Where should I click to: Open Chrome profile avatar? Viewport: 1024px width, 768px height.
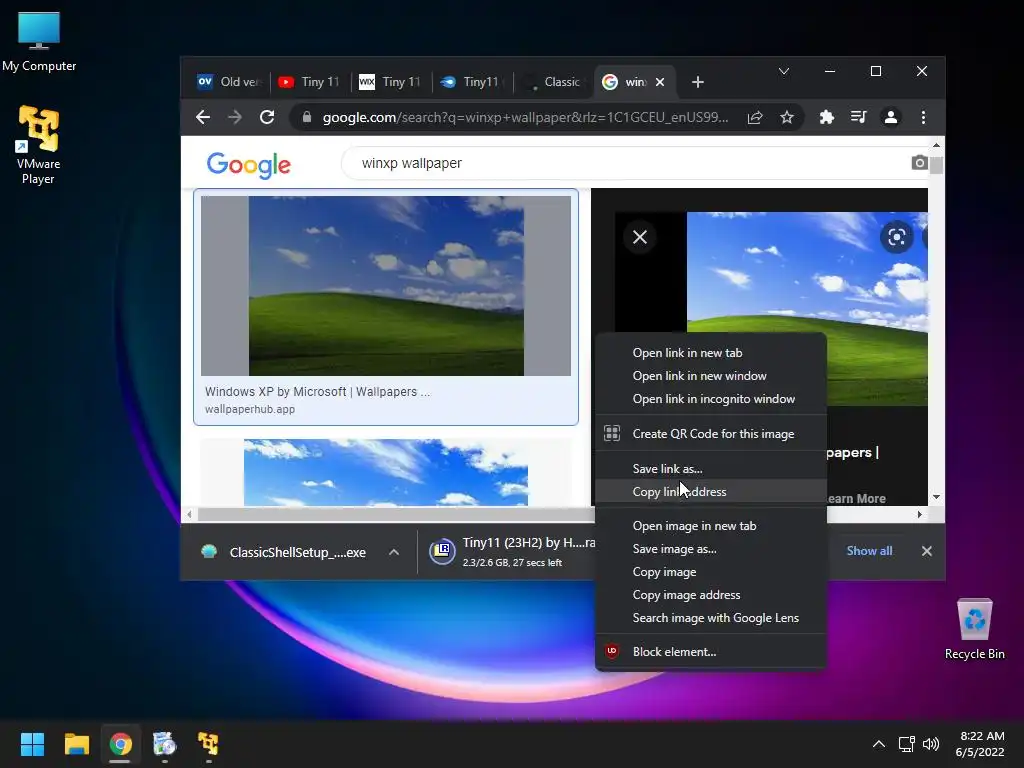click(x=890, y=118)
